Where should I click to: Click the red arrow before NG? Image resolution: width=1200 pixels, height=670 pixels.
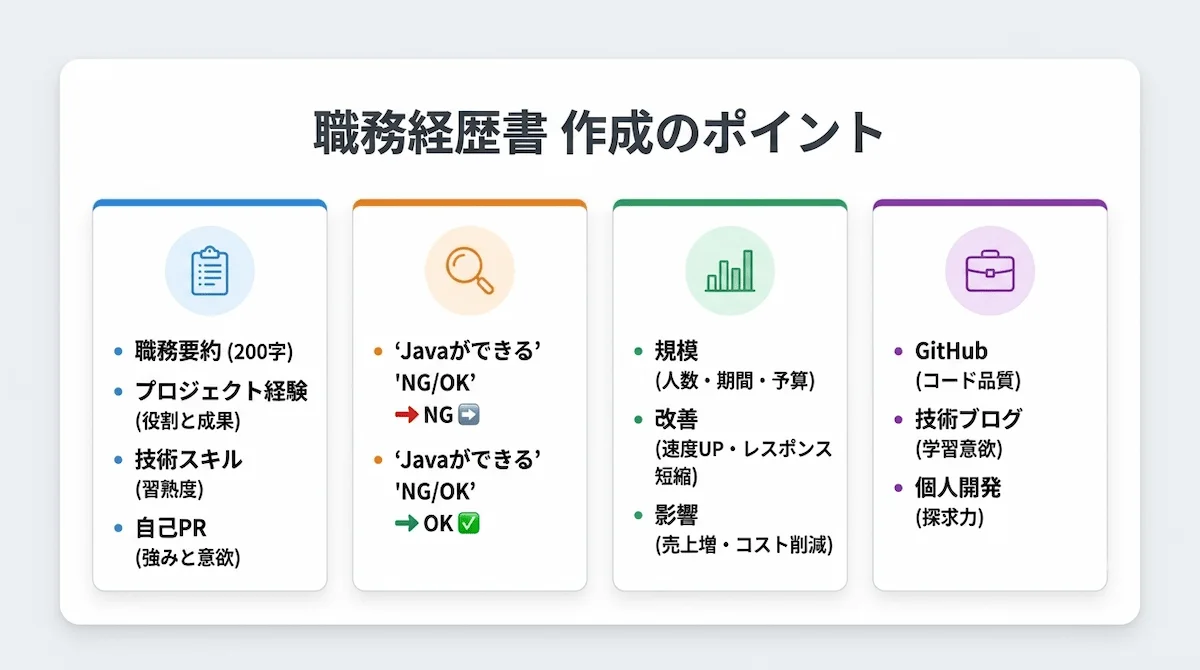tap(407, 414)
